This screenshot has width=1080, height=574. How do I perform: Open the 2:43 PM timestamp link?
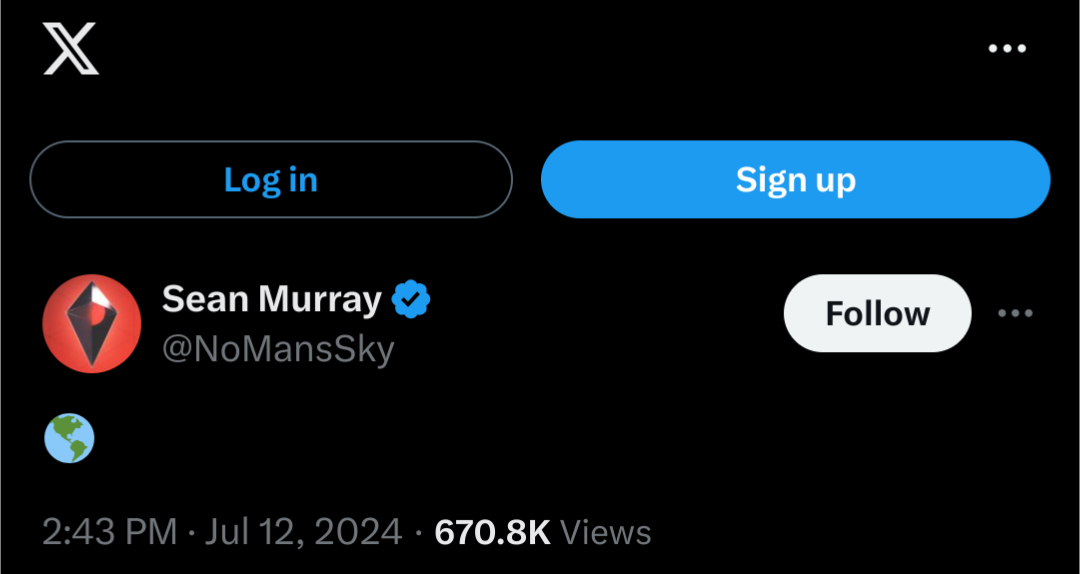click(110, 533)
